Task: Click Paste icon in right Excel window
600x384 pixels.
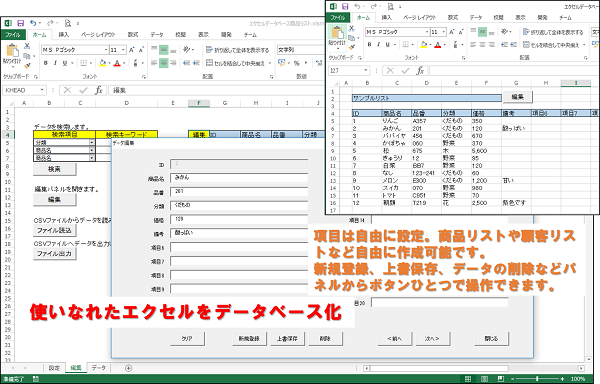Action: 337,33
